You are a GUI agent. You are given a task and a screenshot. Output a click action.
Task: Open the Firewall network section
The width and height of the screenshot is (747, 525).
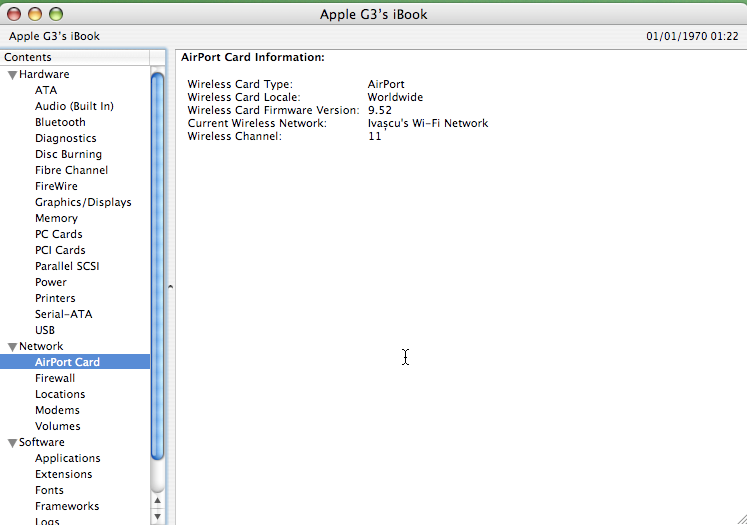click(55, 378)
